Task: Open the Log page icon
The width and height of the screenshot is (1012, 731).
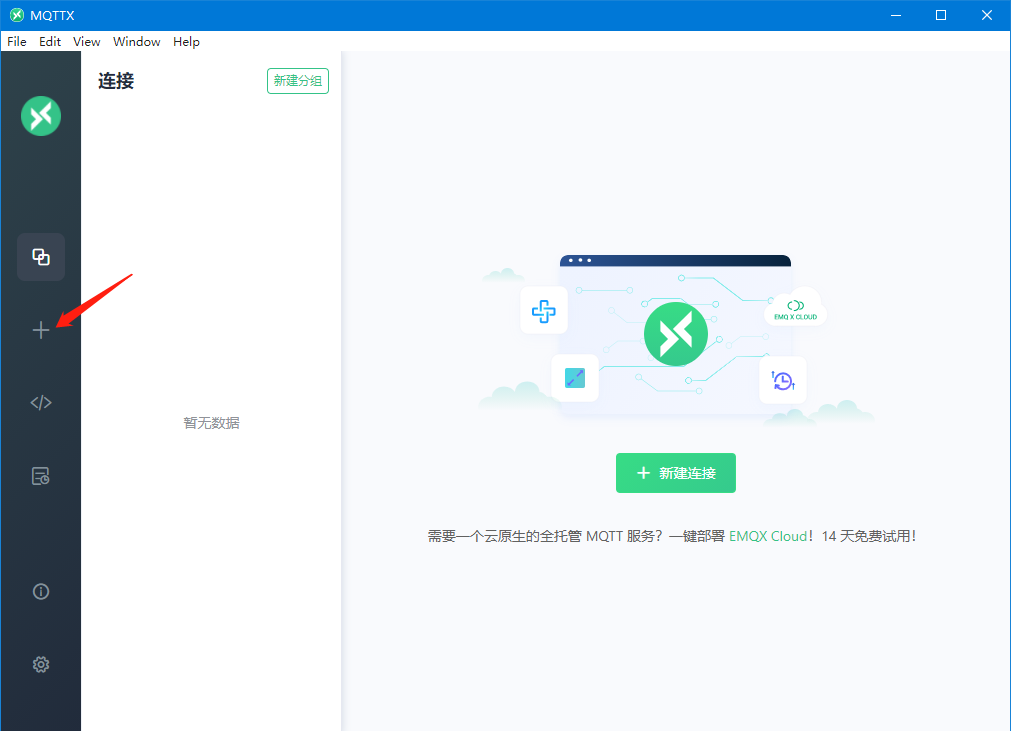Action: [x=41, y=476]
